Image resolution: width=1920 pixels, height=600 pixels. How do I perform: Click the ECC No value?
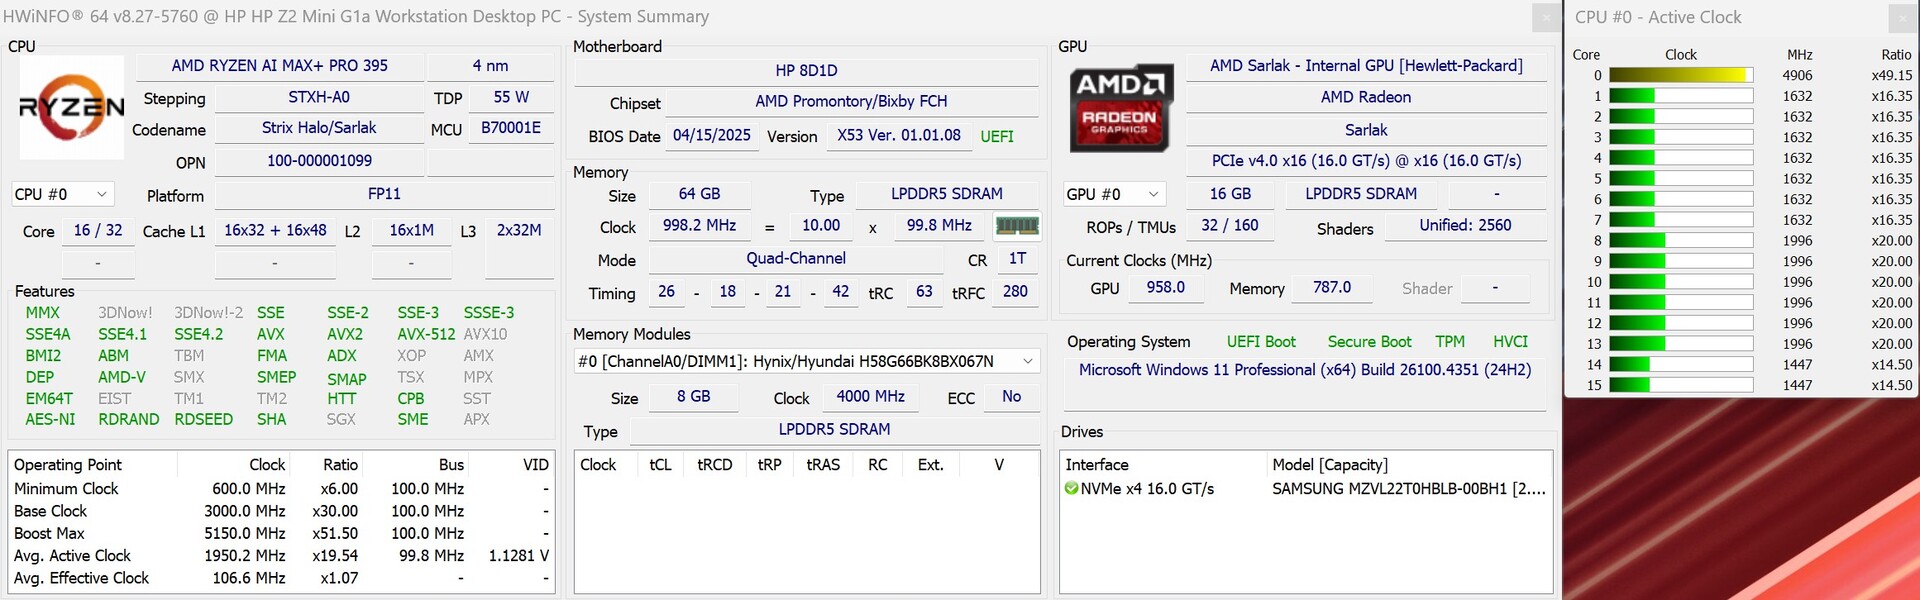click(1012, 397)
